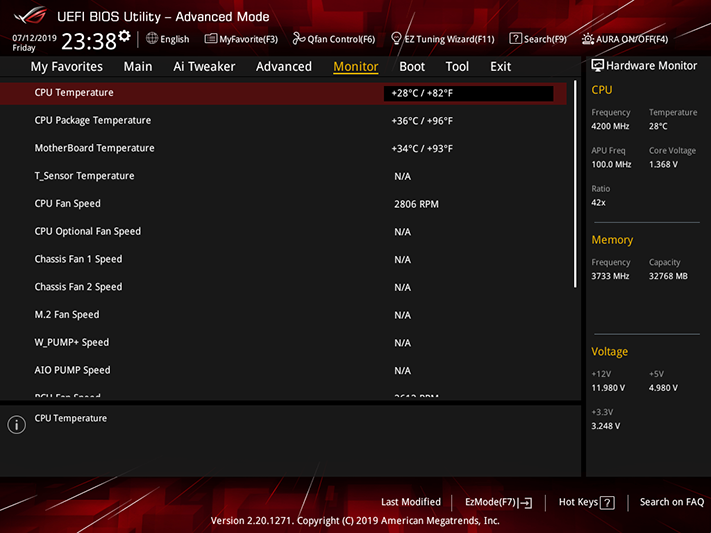Select W_PUMP+ Speed row
Image resolution: width=711 pixels, height=533 pixels.
(x=283, y=342)
